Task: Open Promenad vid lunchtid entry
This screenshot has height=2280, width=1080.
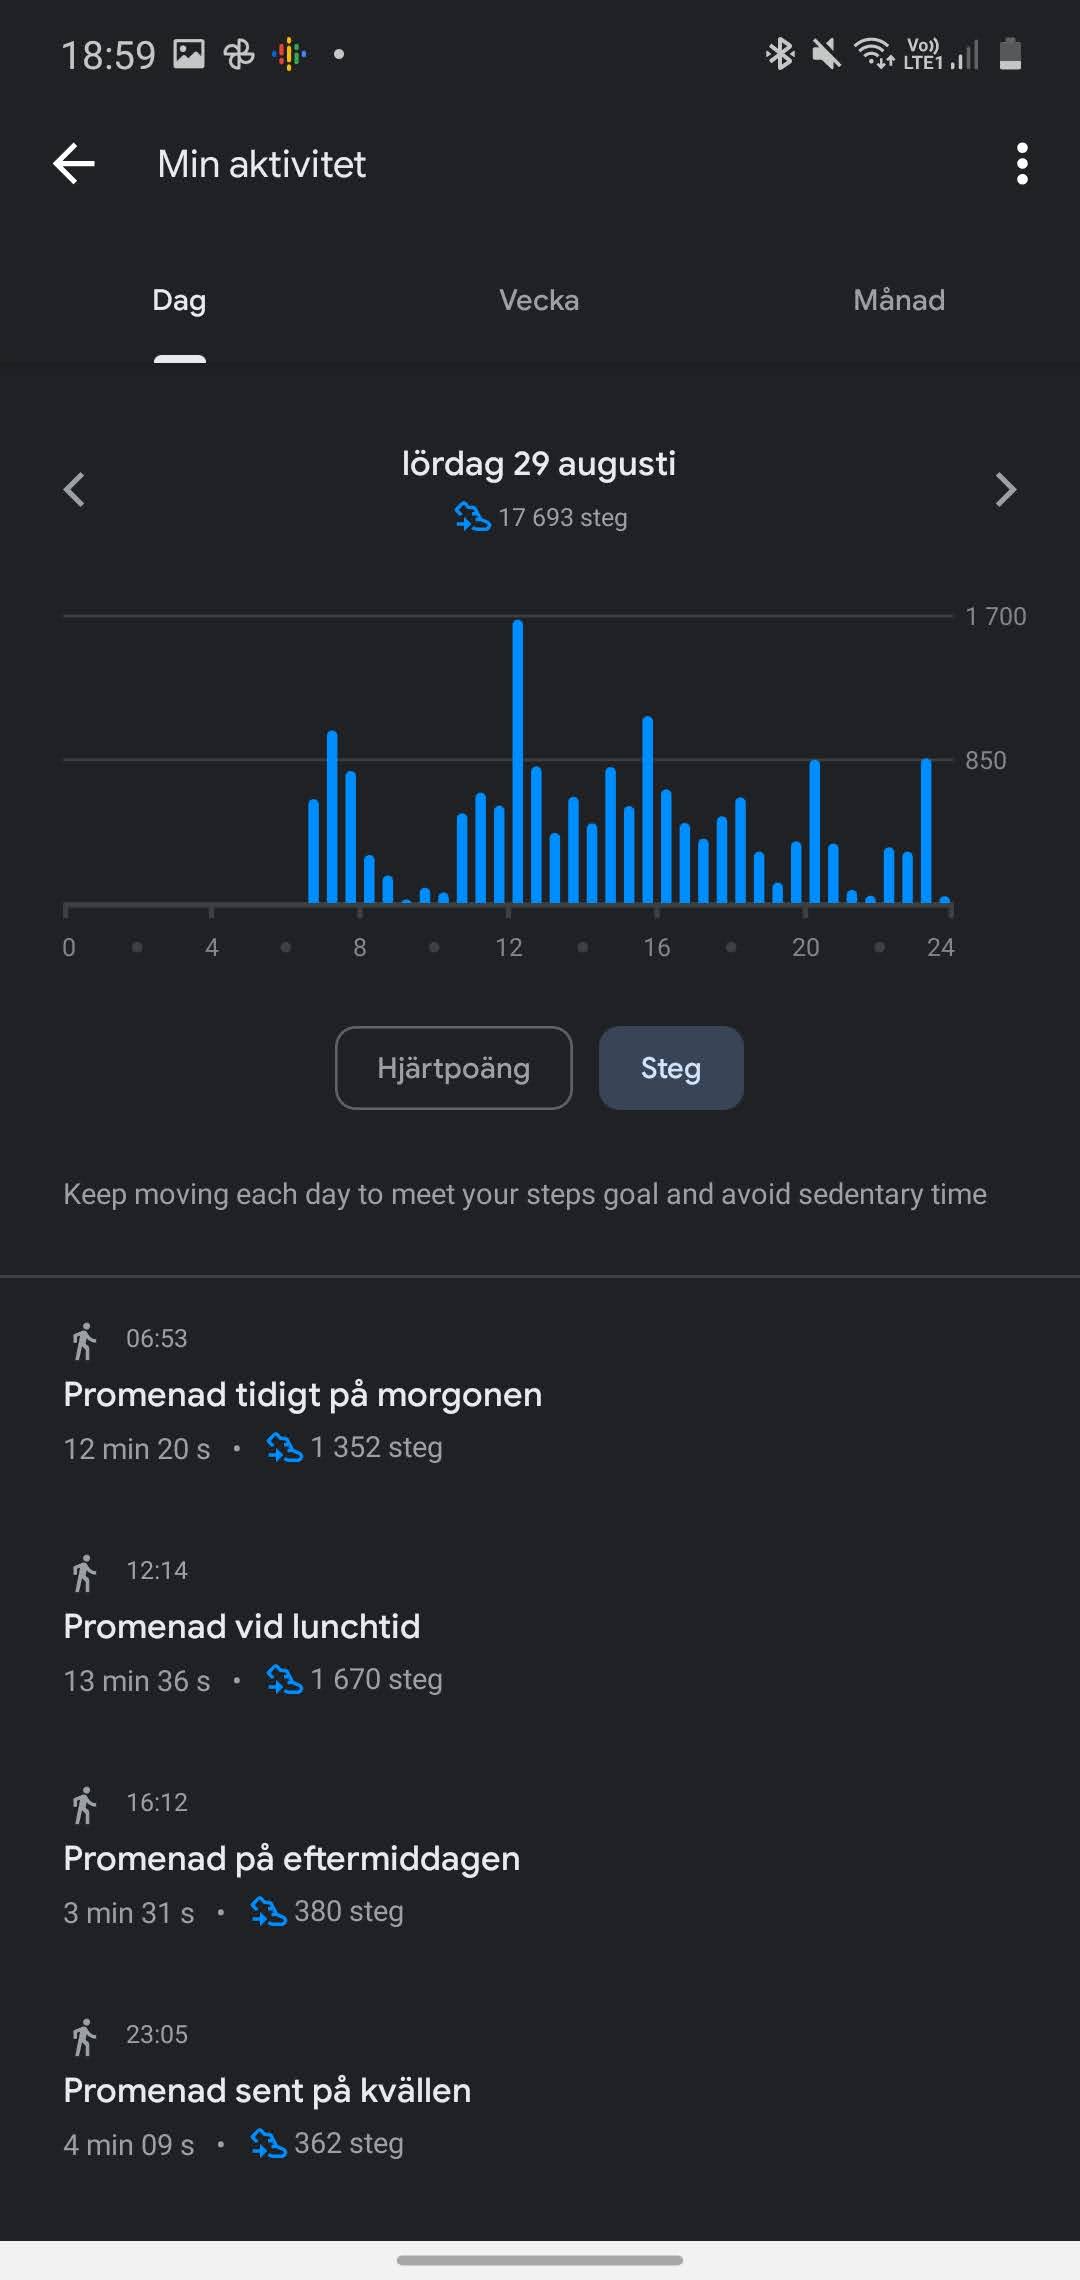Action: [x=242, y=1627]
